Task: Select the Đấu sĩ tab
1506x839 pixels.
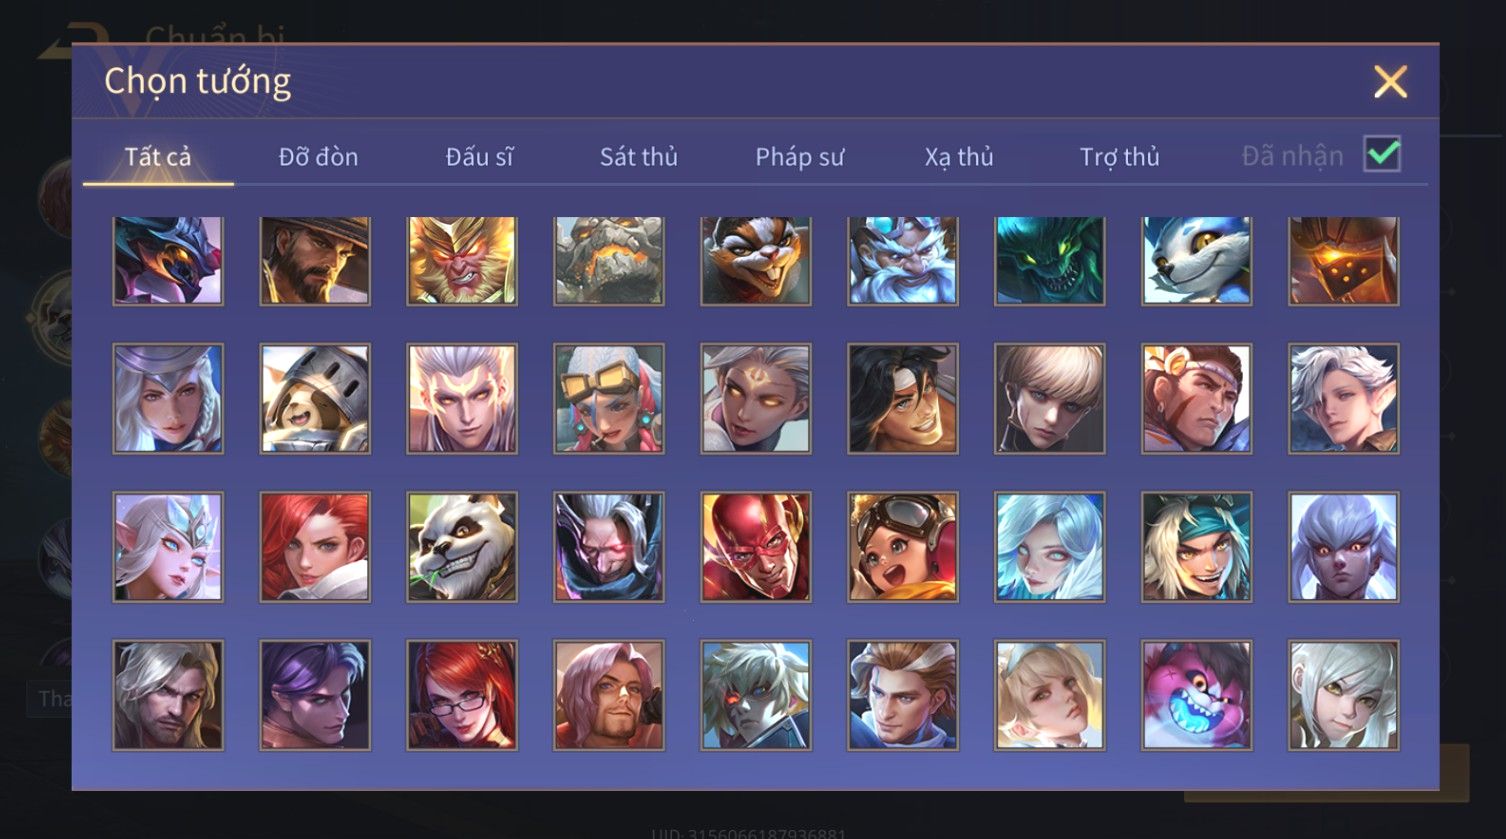Action: point(479,157)
